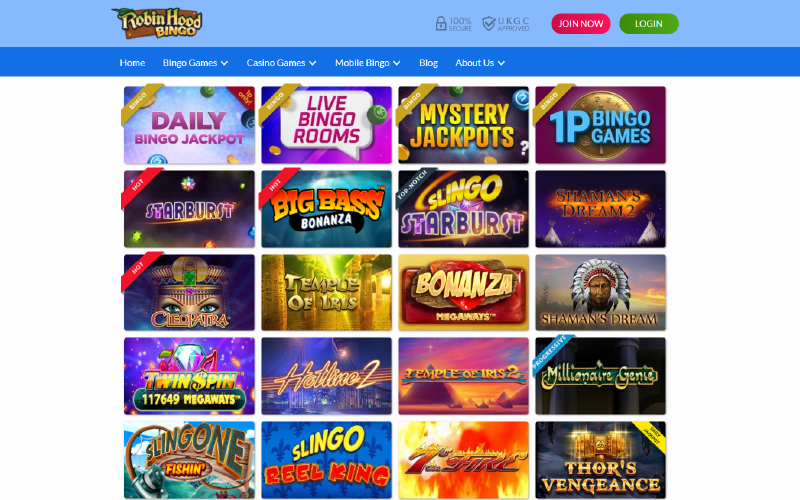Image resolution: width=800 pixels, height=500 pixels.
Task: Click the green Login button
Action: pos(648,23)
